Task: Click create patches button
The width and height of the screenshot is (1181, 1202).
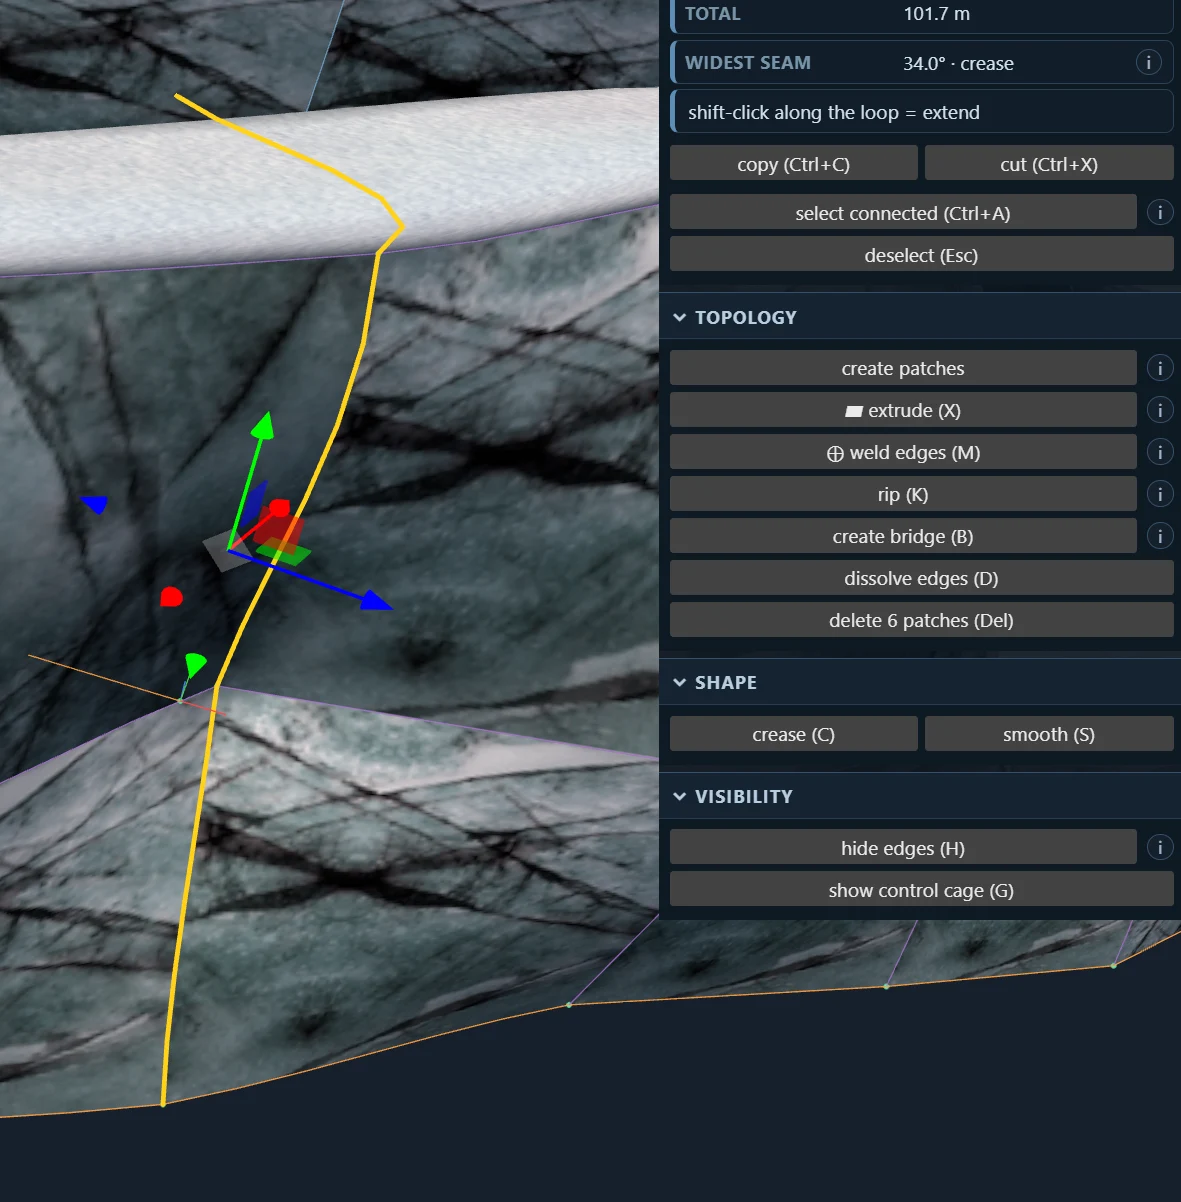Action: click(x=903, y=368)
